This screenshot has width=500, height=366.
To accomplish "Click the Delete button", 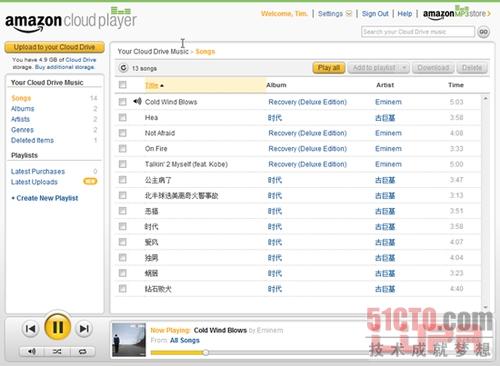I will [x=472, y=68].
